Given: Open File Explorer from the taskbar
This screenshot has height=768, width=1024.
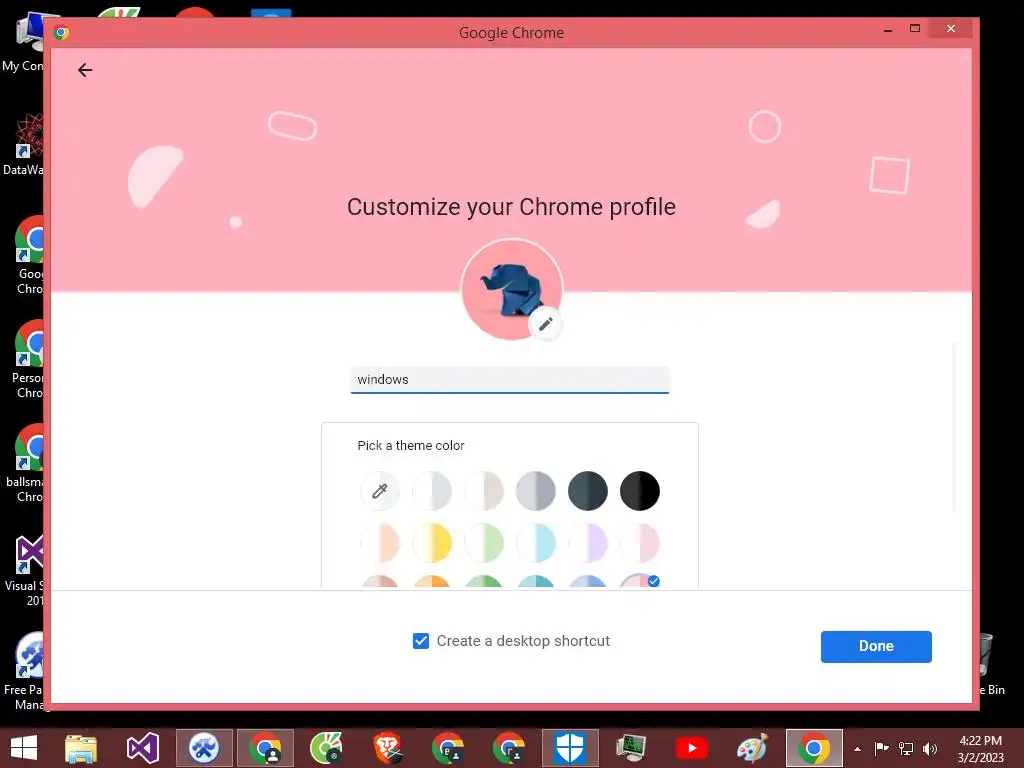Looking at the screenshot, I should [81, 748].
